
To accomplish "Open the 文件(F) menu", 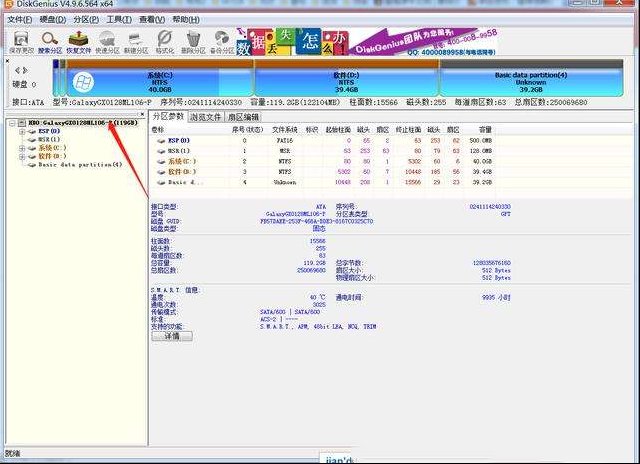I will coord(20,20).
